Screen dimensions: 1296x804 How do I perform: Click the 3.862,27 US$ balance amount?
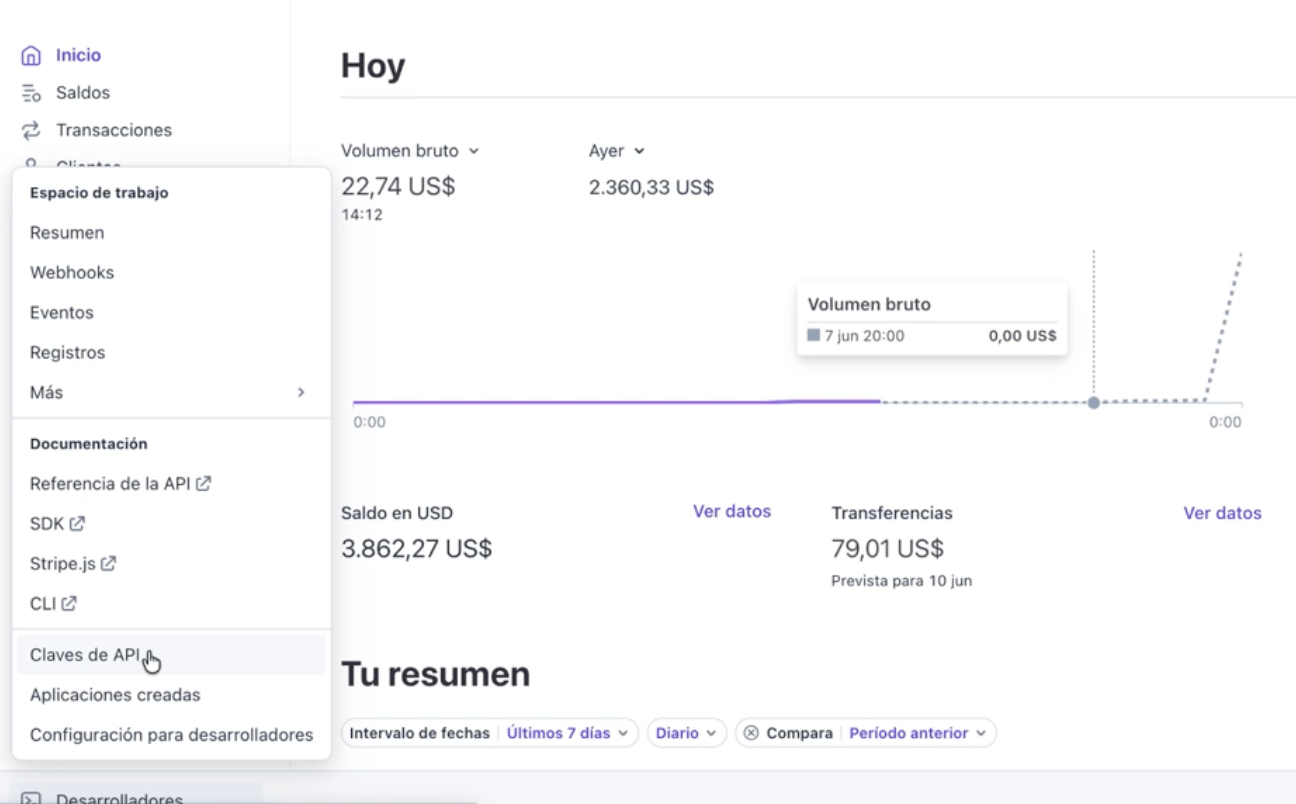point(416,549)
